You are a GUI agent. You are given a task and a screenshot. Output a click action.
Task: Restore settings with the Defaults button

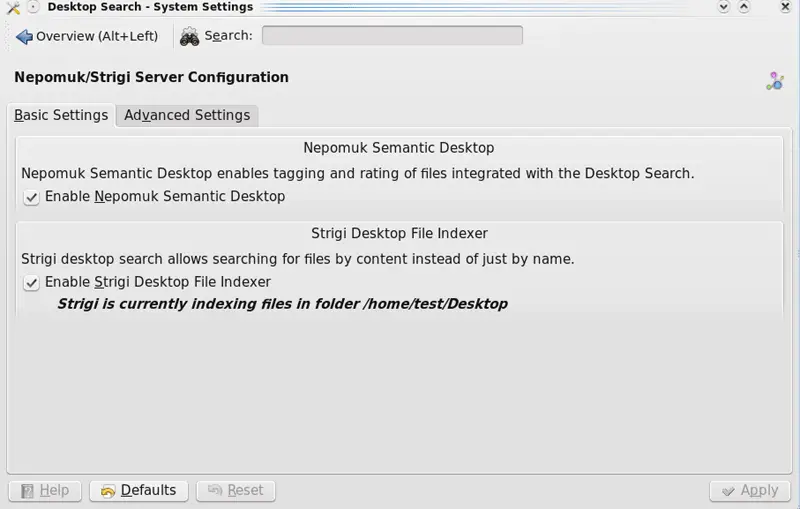[x=139, y=491]
